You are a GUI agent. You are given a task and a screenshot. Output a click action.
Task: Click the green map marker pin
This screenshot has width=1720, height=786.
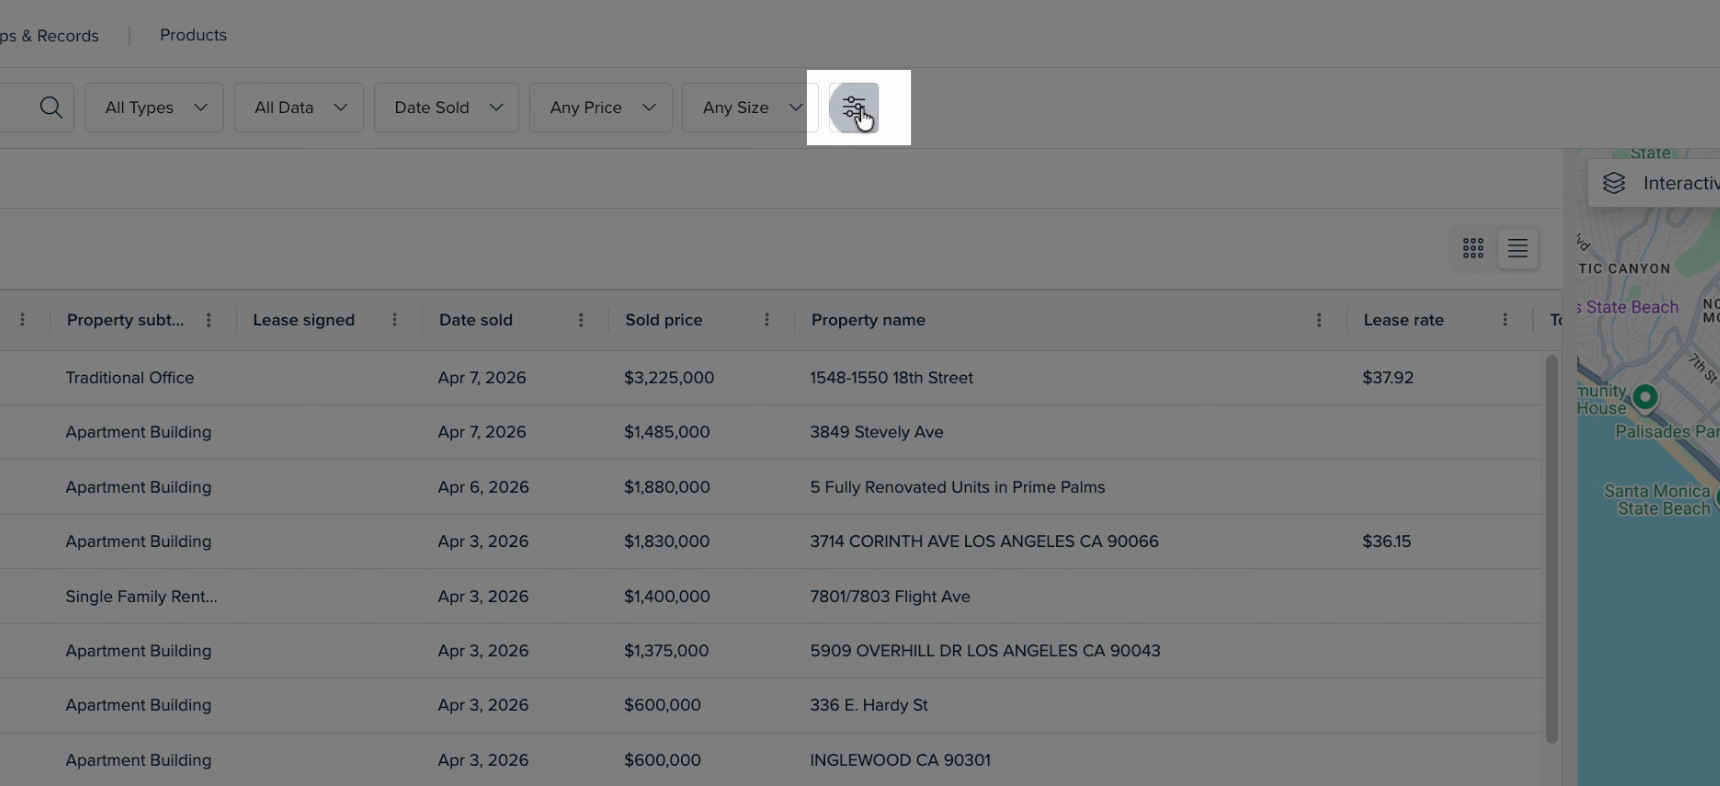pyautogui.click(x=1645, y=397)
